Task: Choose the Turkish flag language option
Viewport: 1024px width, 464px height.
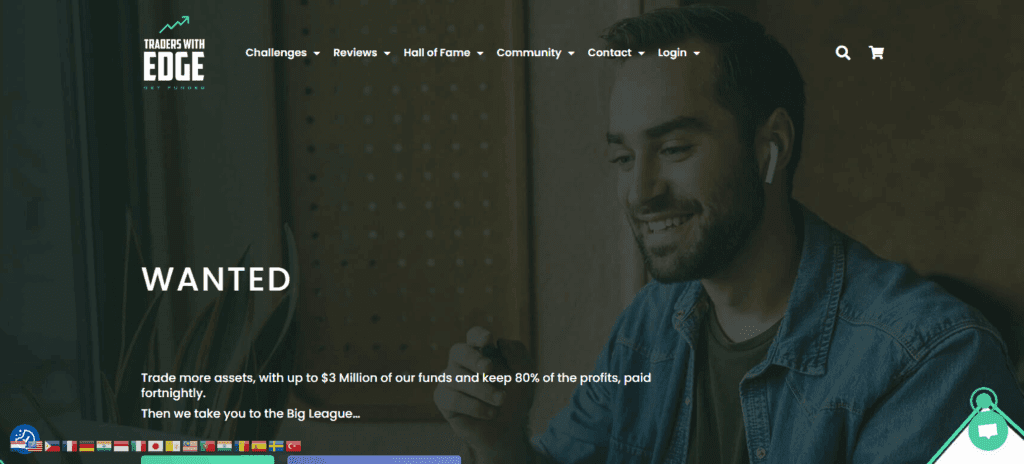Action: point(293,446)
